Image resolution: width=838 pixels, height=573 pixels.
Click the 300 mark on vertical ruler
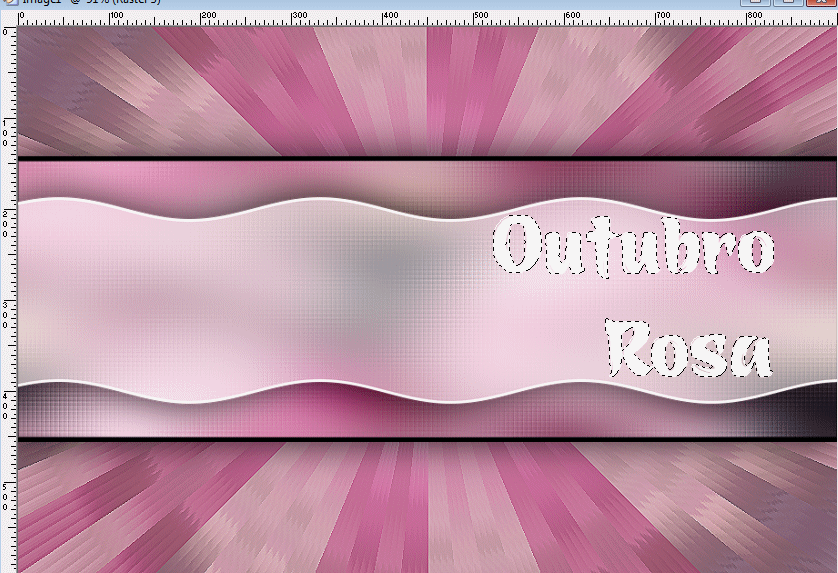coord(5,315)
